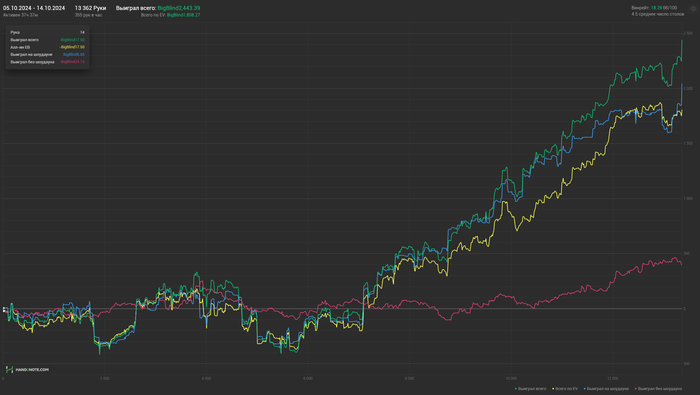Click x-axis label 10 000
The width and height of the screenshot is (700, 395).
(511, 378)
